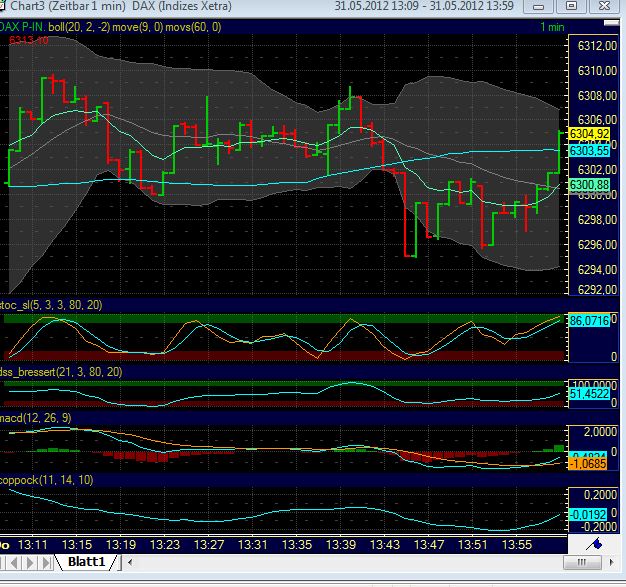Screen dimensions: 626x587
Task: Minimize the Chart3 window
Action: pyautogui.click(x=539, y=6)
